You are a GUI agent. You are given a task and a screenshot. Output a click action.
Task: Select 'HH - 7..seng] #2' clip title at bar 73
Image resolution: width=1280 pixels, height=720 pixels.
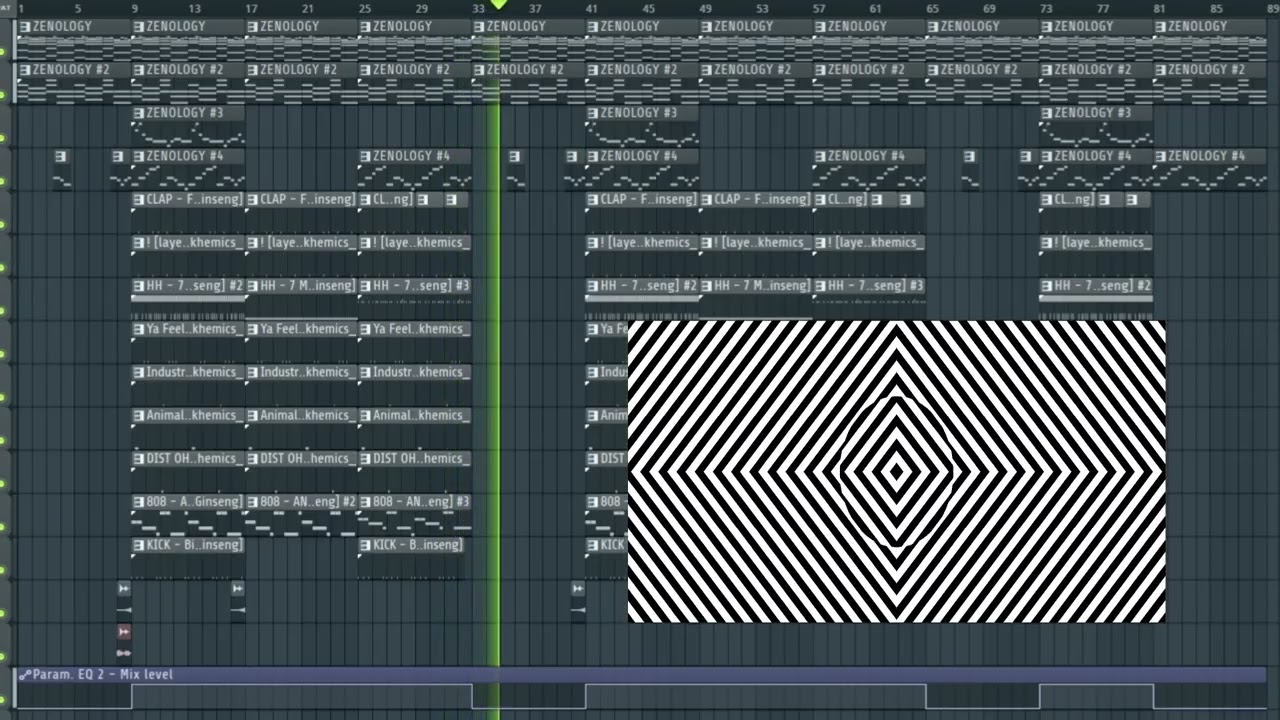(1103, 286)
